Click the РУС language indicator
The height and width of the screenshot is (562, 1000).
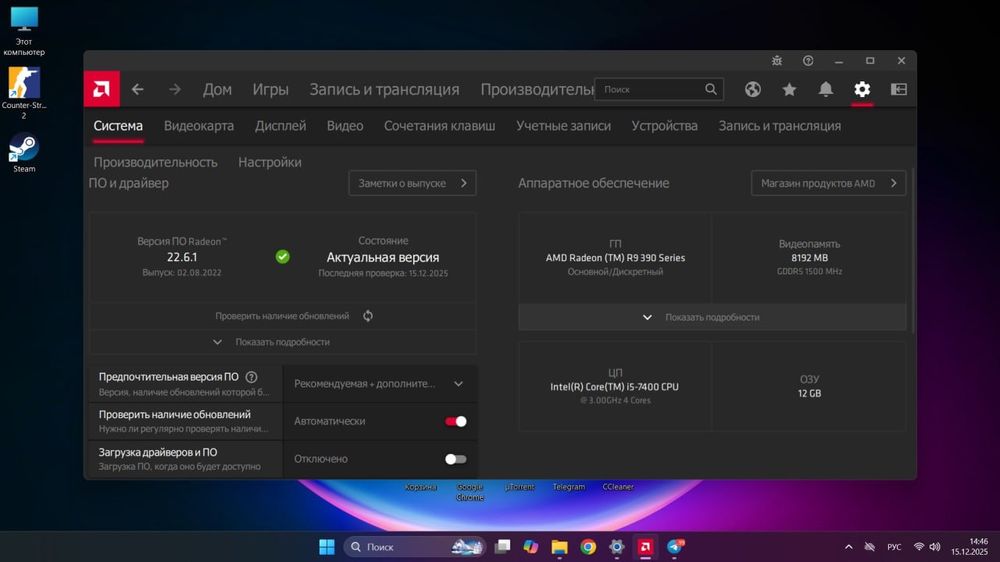[x=894, y=547]
